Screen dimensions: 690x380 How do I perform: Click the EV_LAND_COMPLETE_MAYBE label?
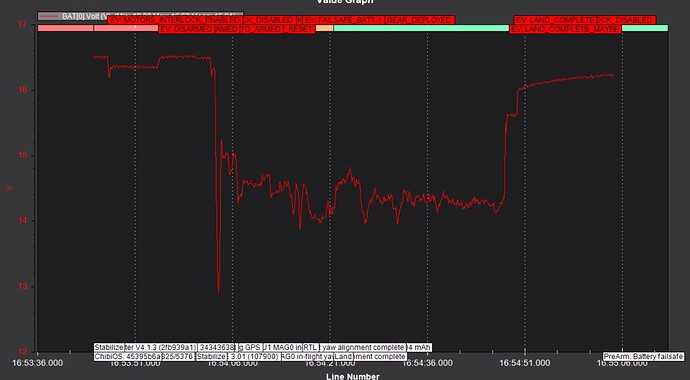pos(565,29)
